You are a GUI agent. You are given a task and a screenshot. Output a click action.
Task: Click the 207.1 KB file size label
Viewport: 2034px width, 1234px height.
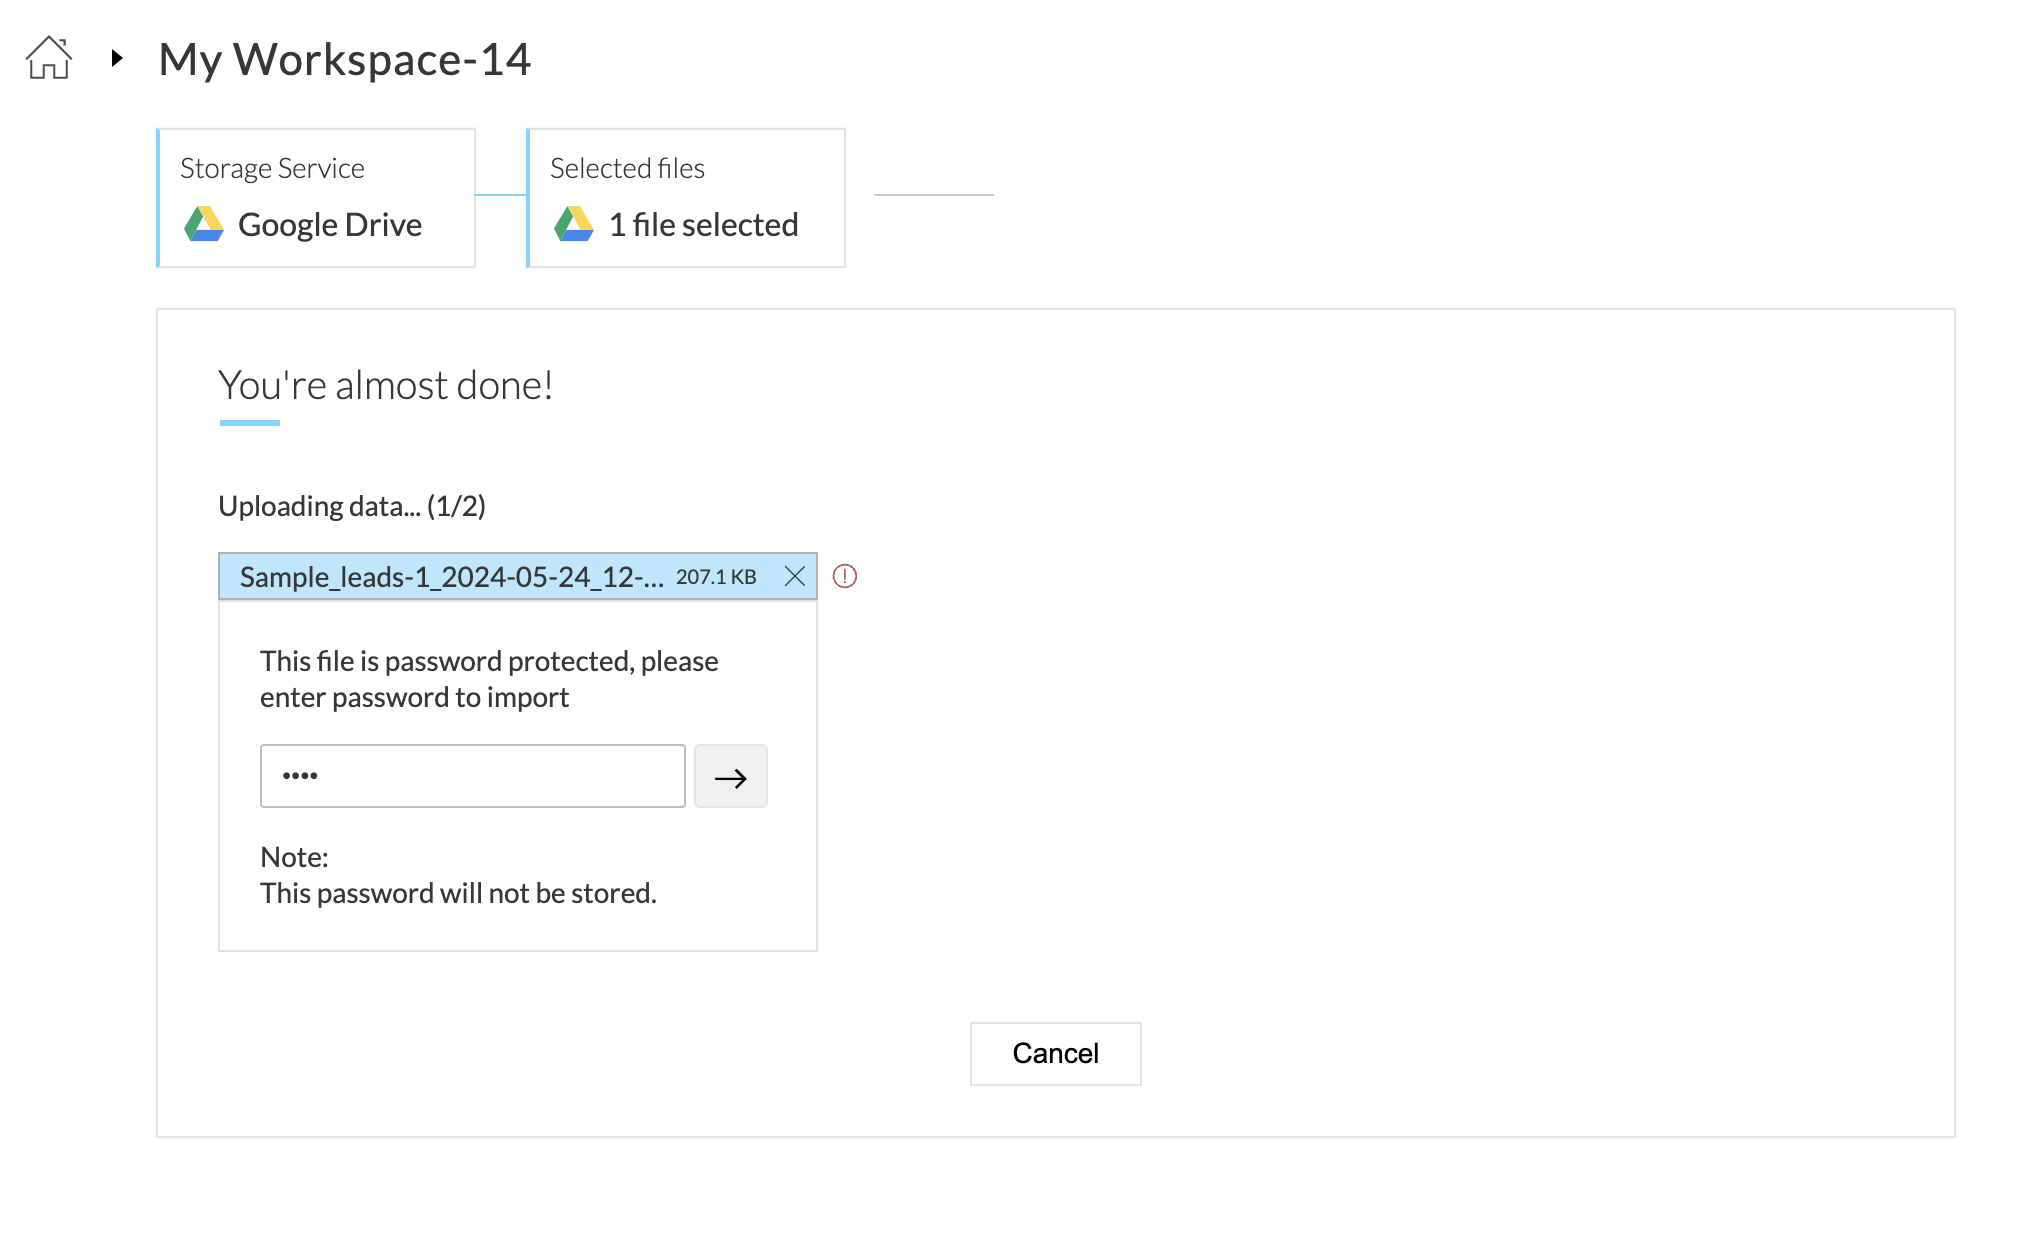[716, 577]
